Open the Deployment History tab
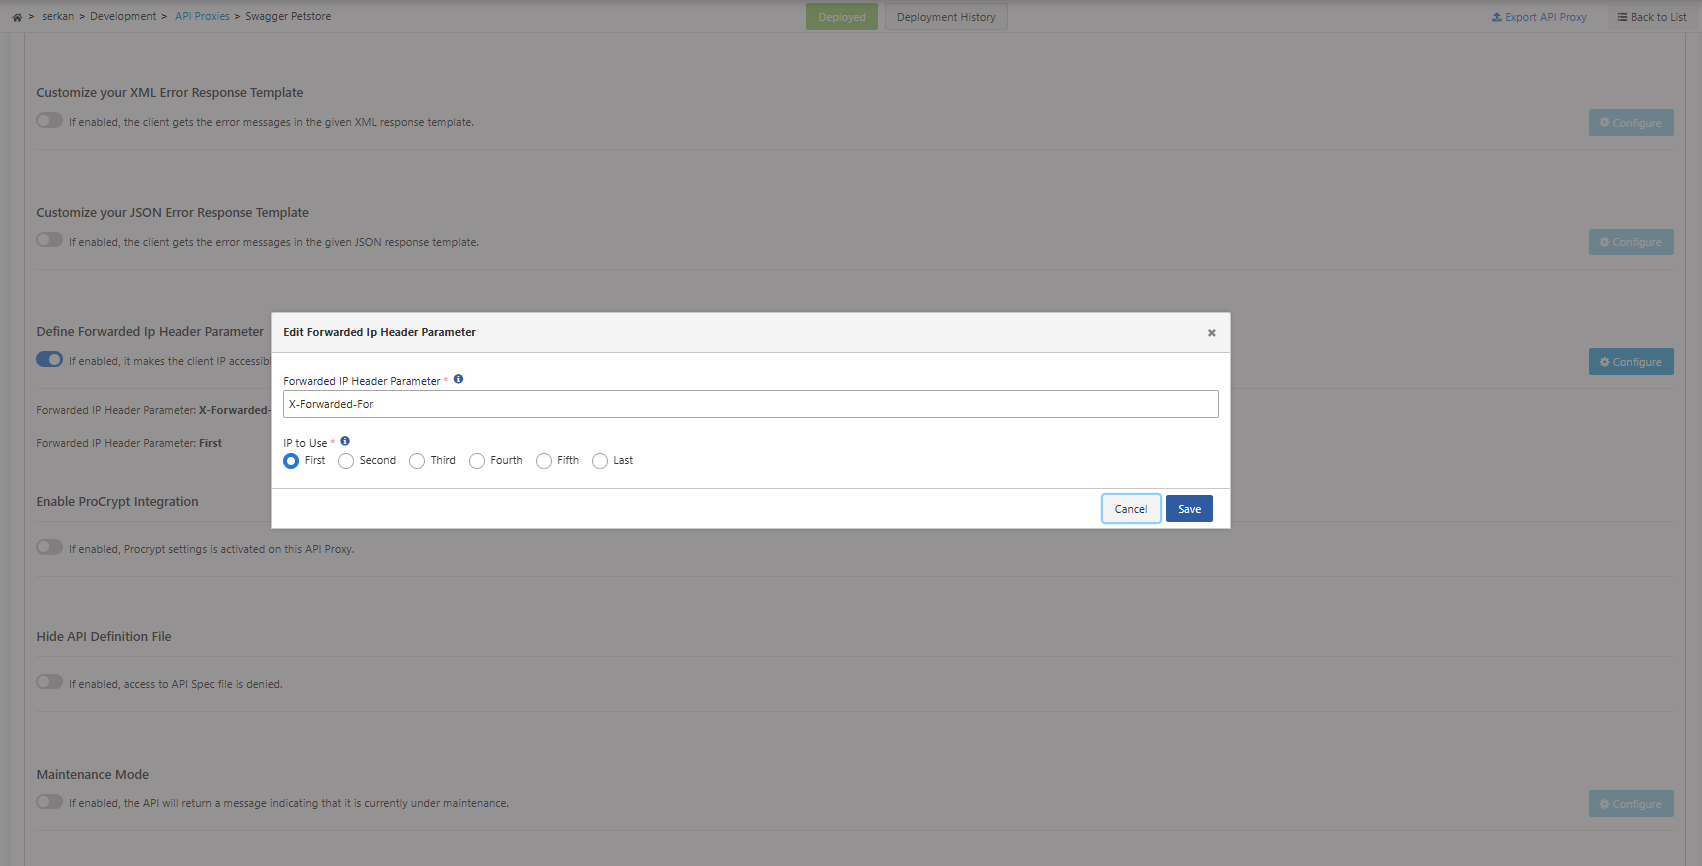The width and height of the screenshot is (1702, 866). 945,17
